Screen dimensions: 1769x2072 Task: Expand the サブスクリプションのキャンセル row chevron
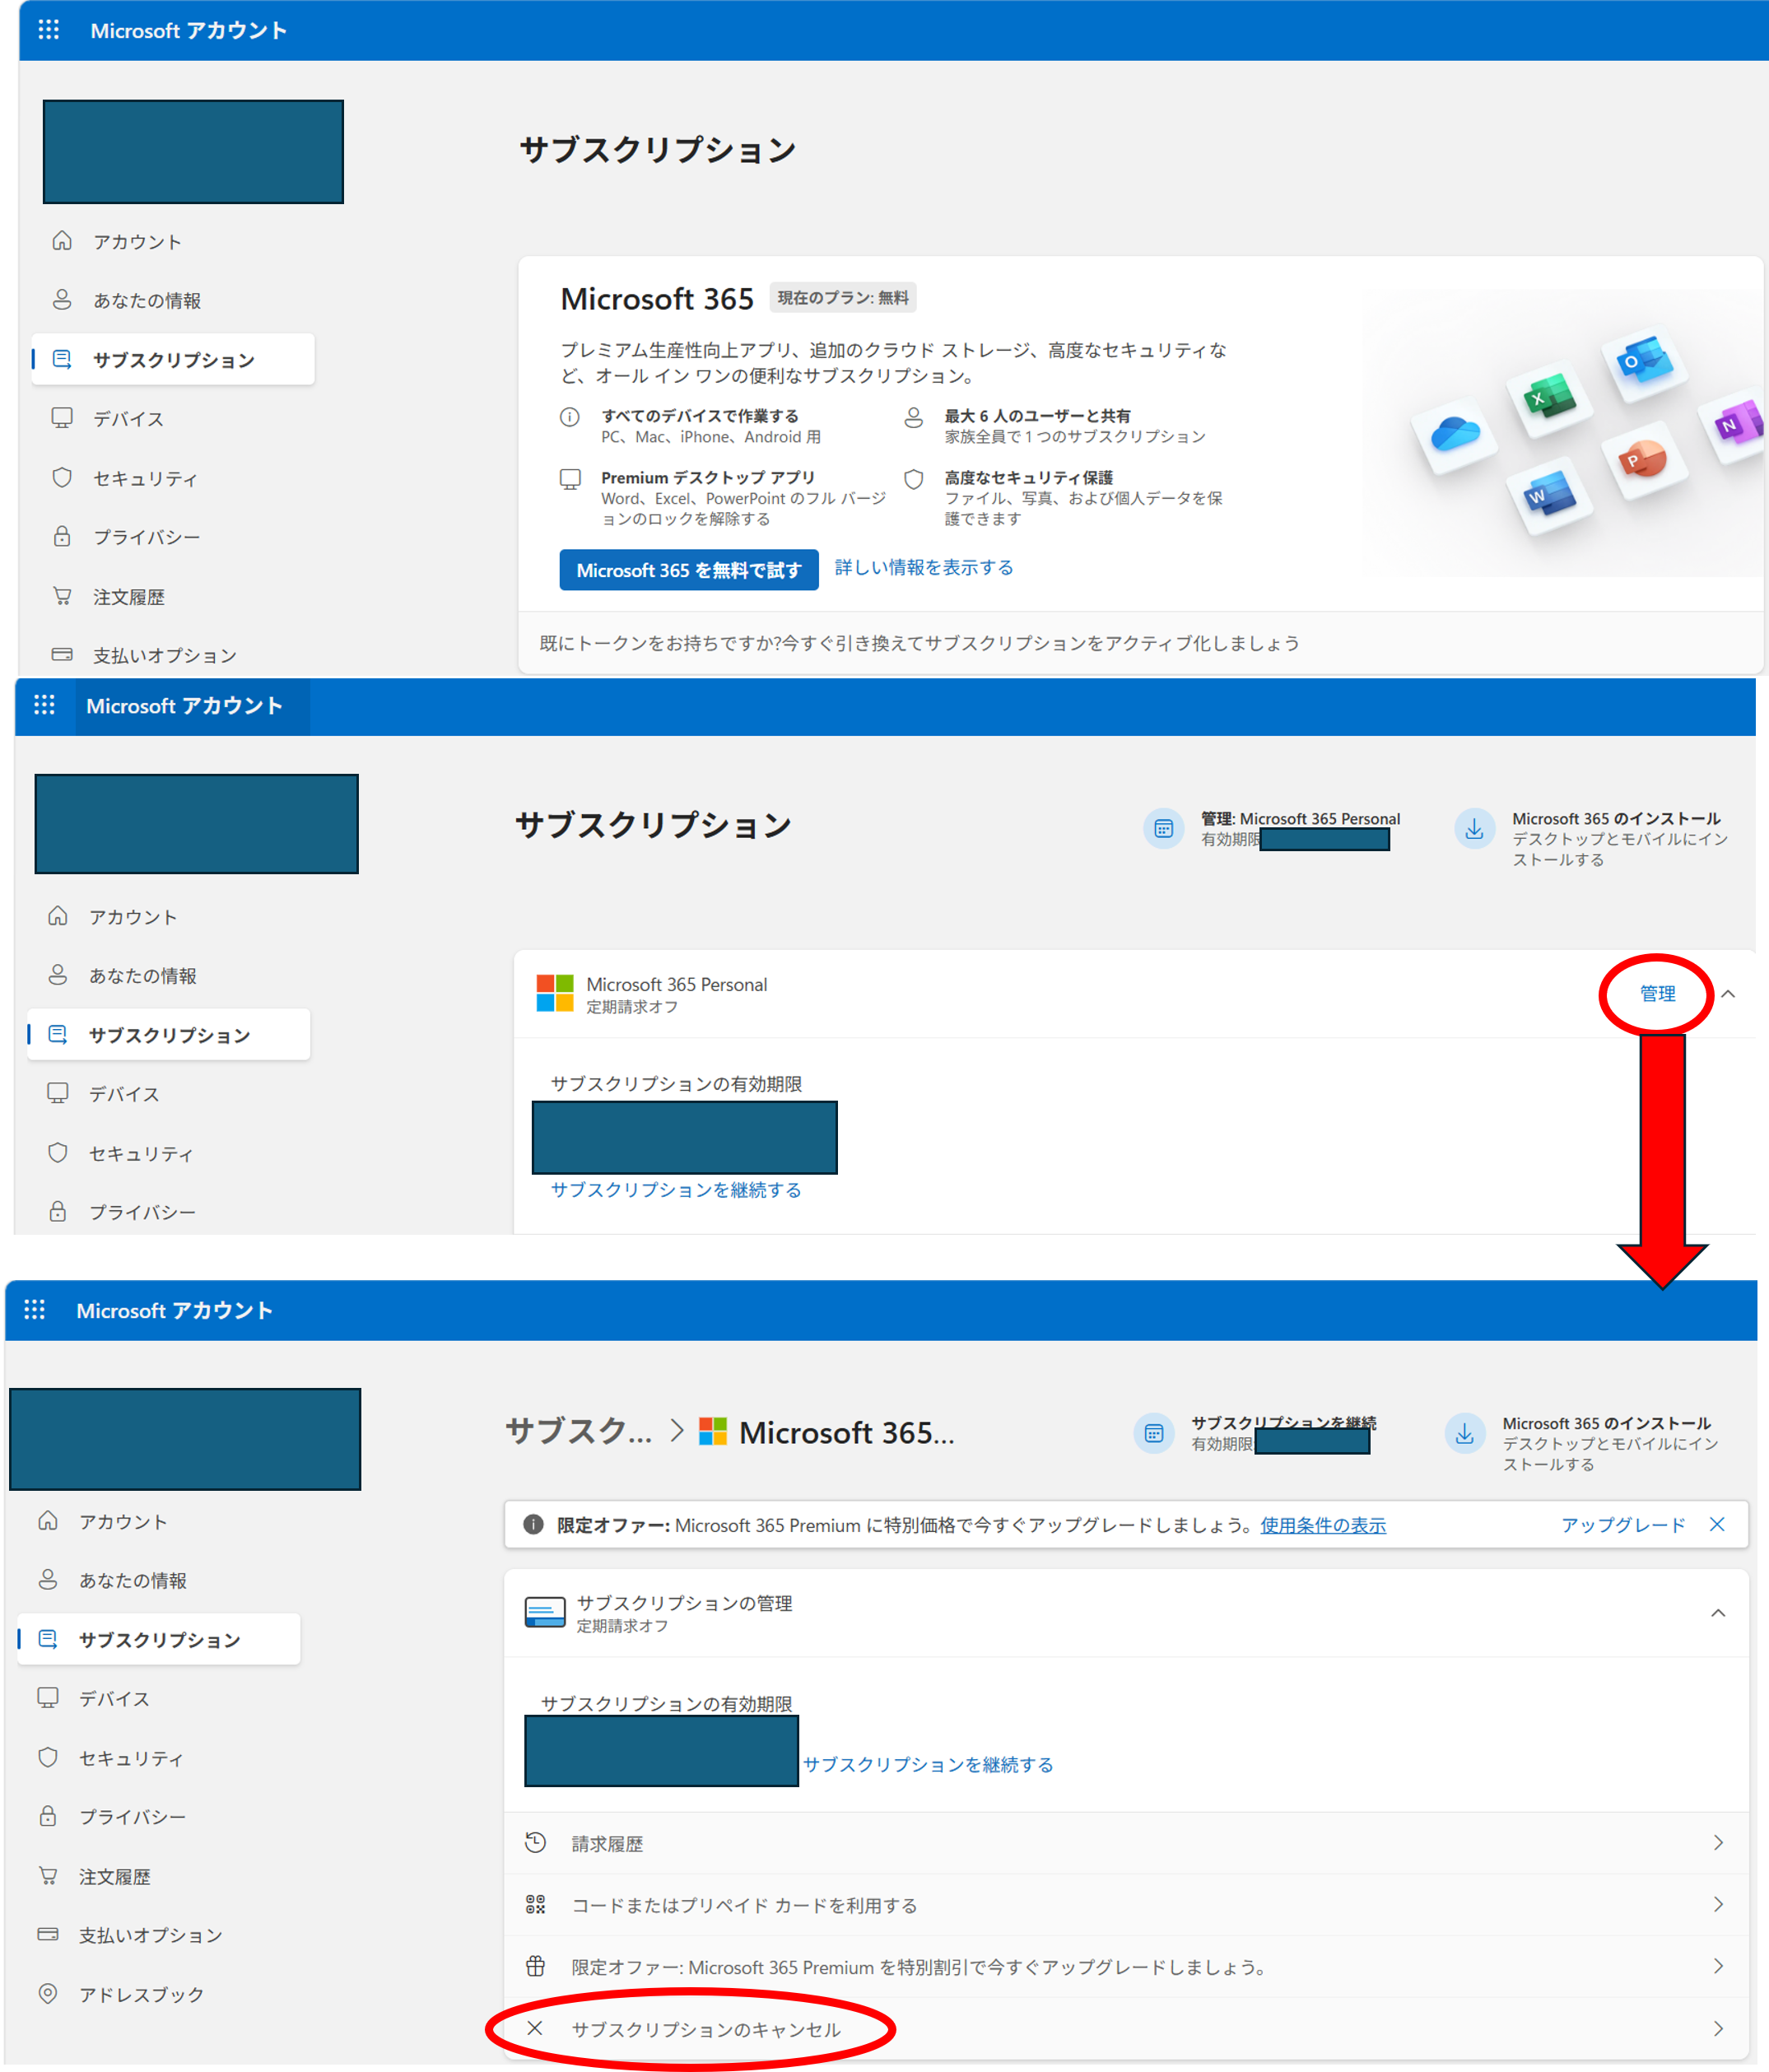1718,2029
